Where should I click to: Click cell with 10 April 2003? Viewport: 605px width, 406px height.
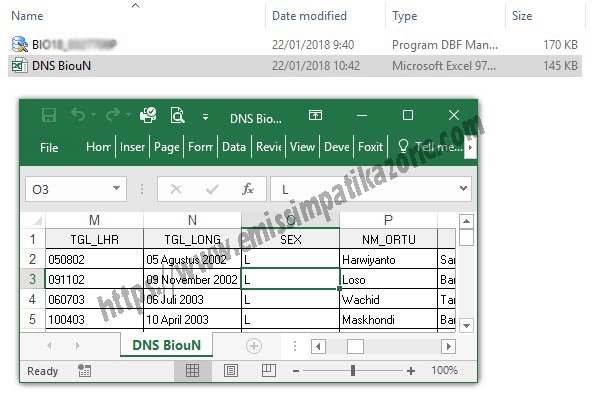[192, 319]
